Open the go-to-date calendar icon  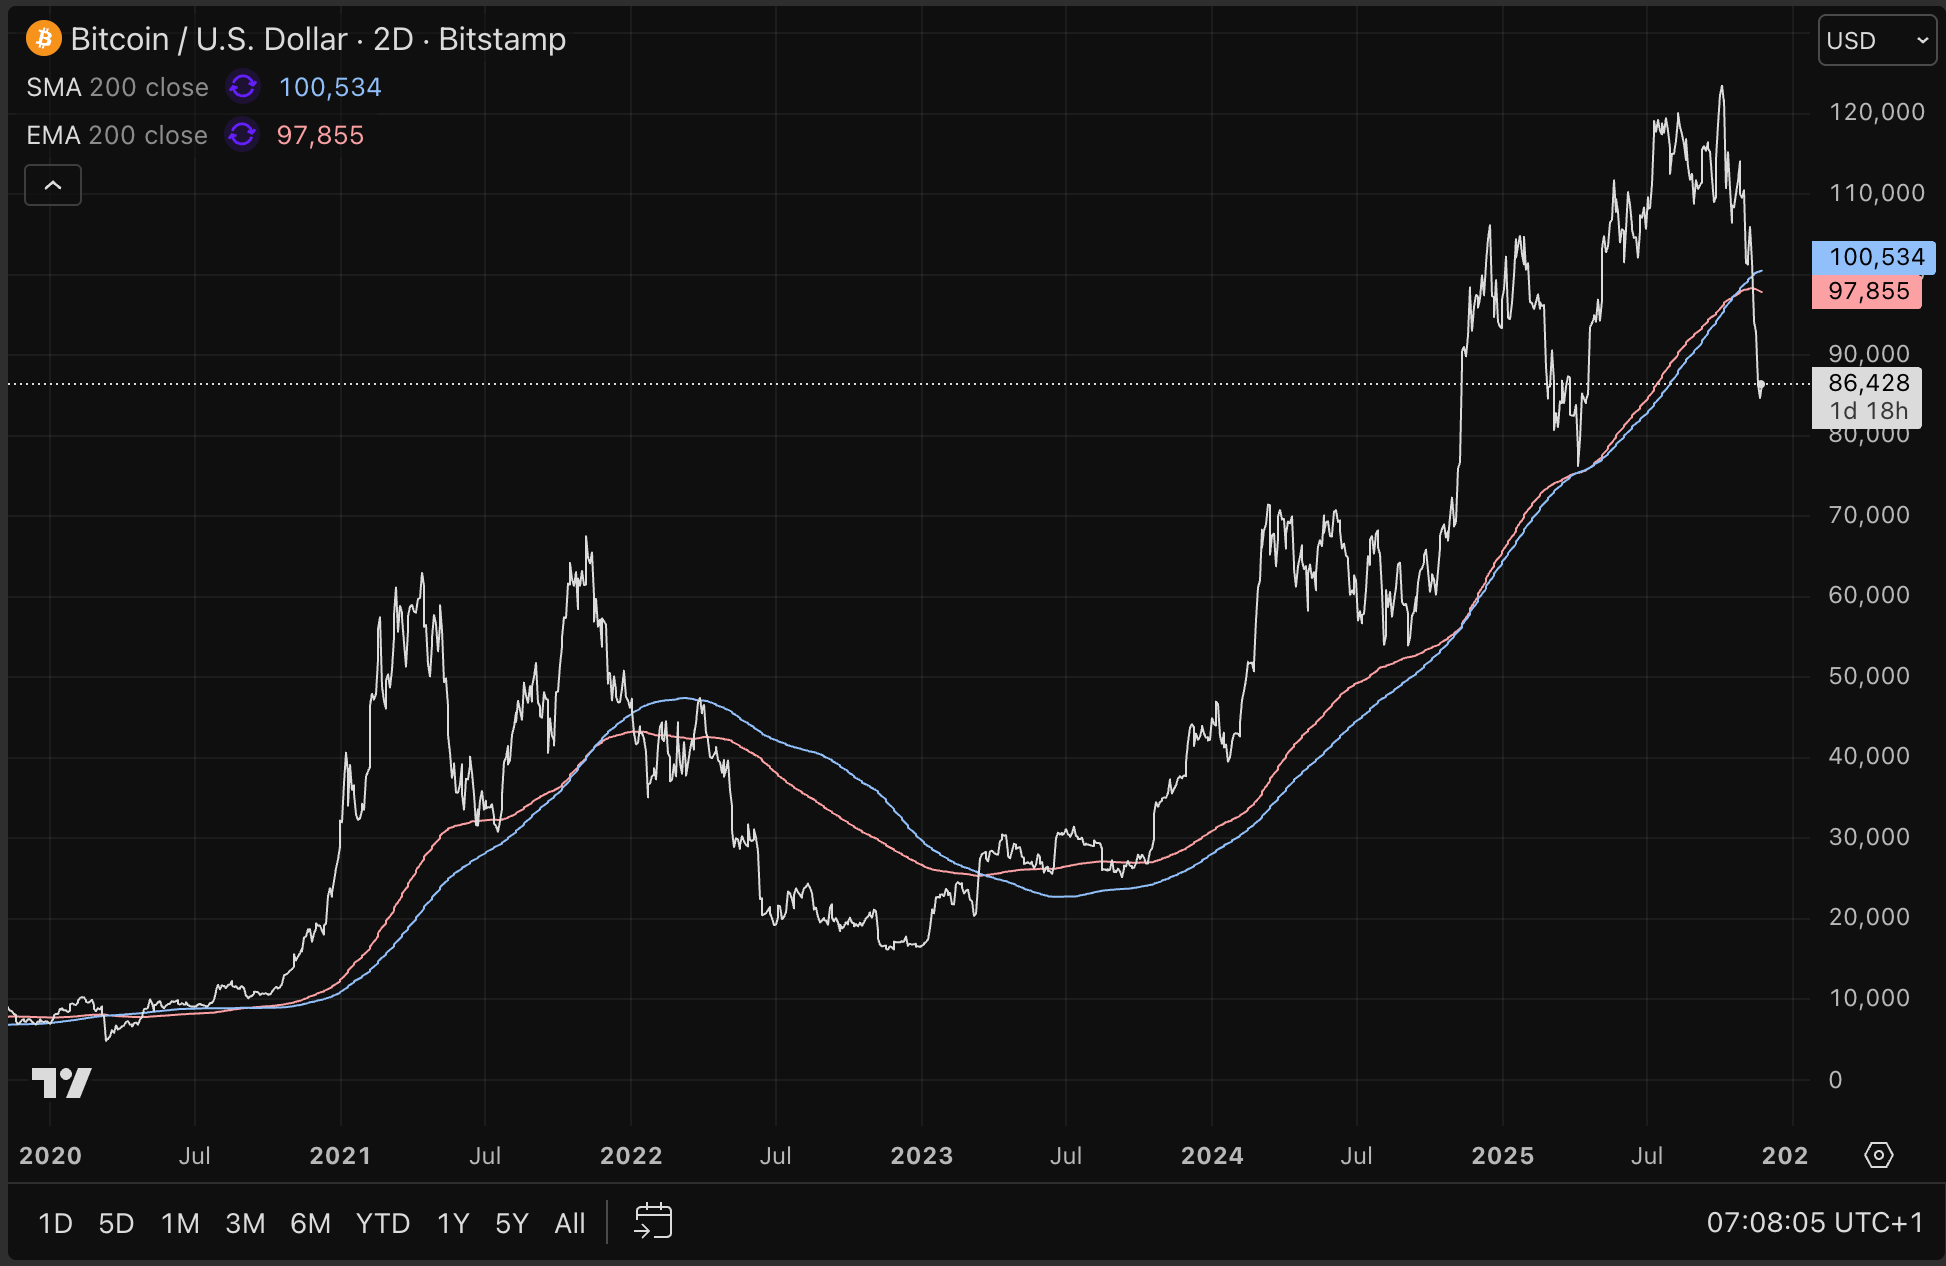[x=653, y=1221]
